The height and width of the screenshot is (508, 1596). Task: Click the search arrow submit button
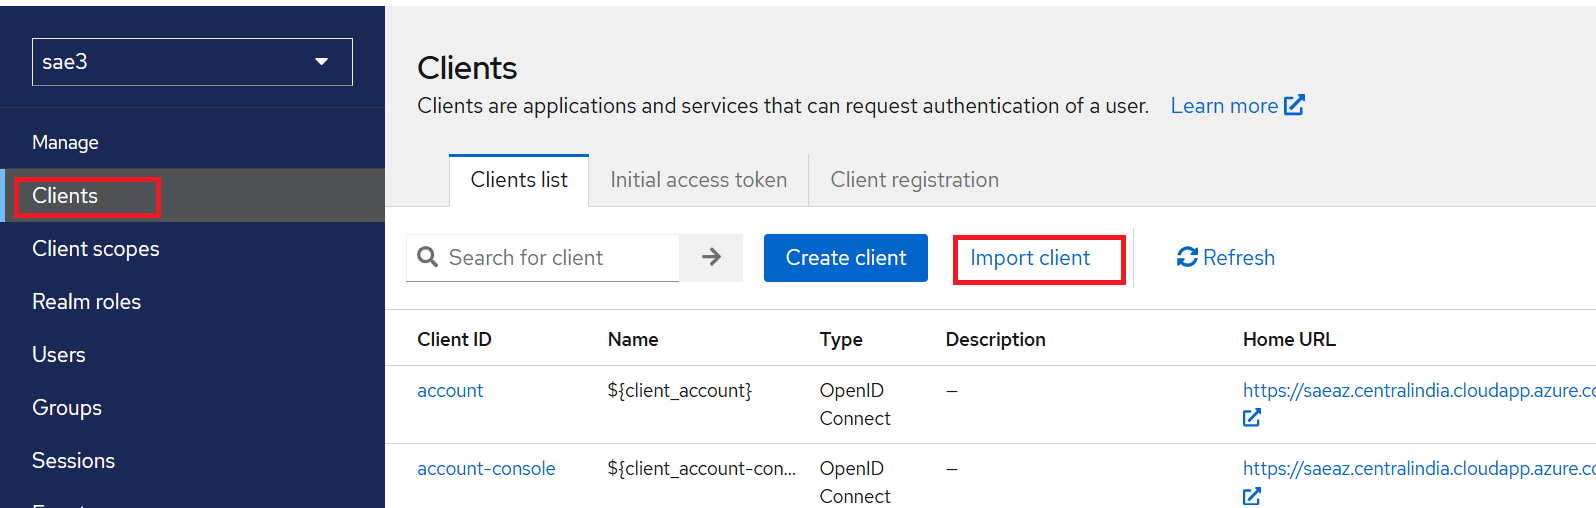(711, 258)
